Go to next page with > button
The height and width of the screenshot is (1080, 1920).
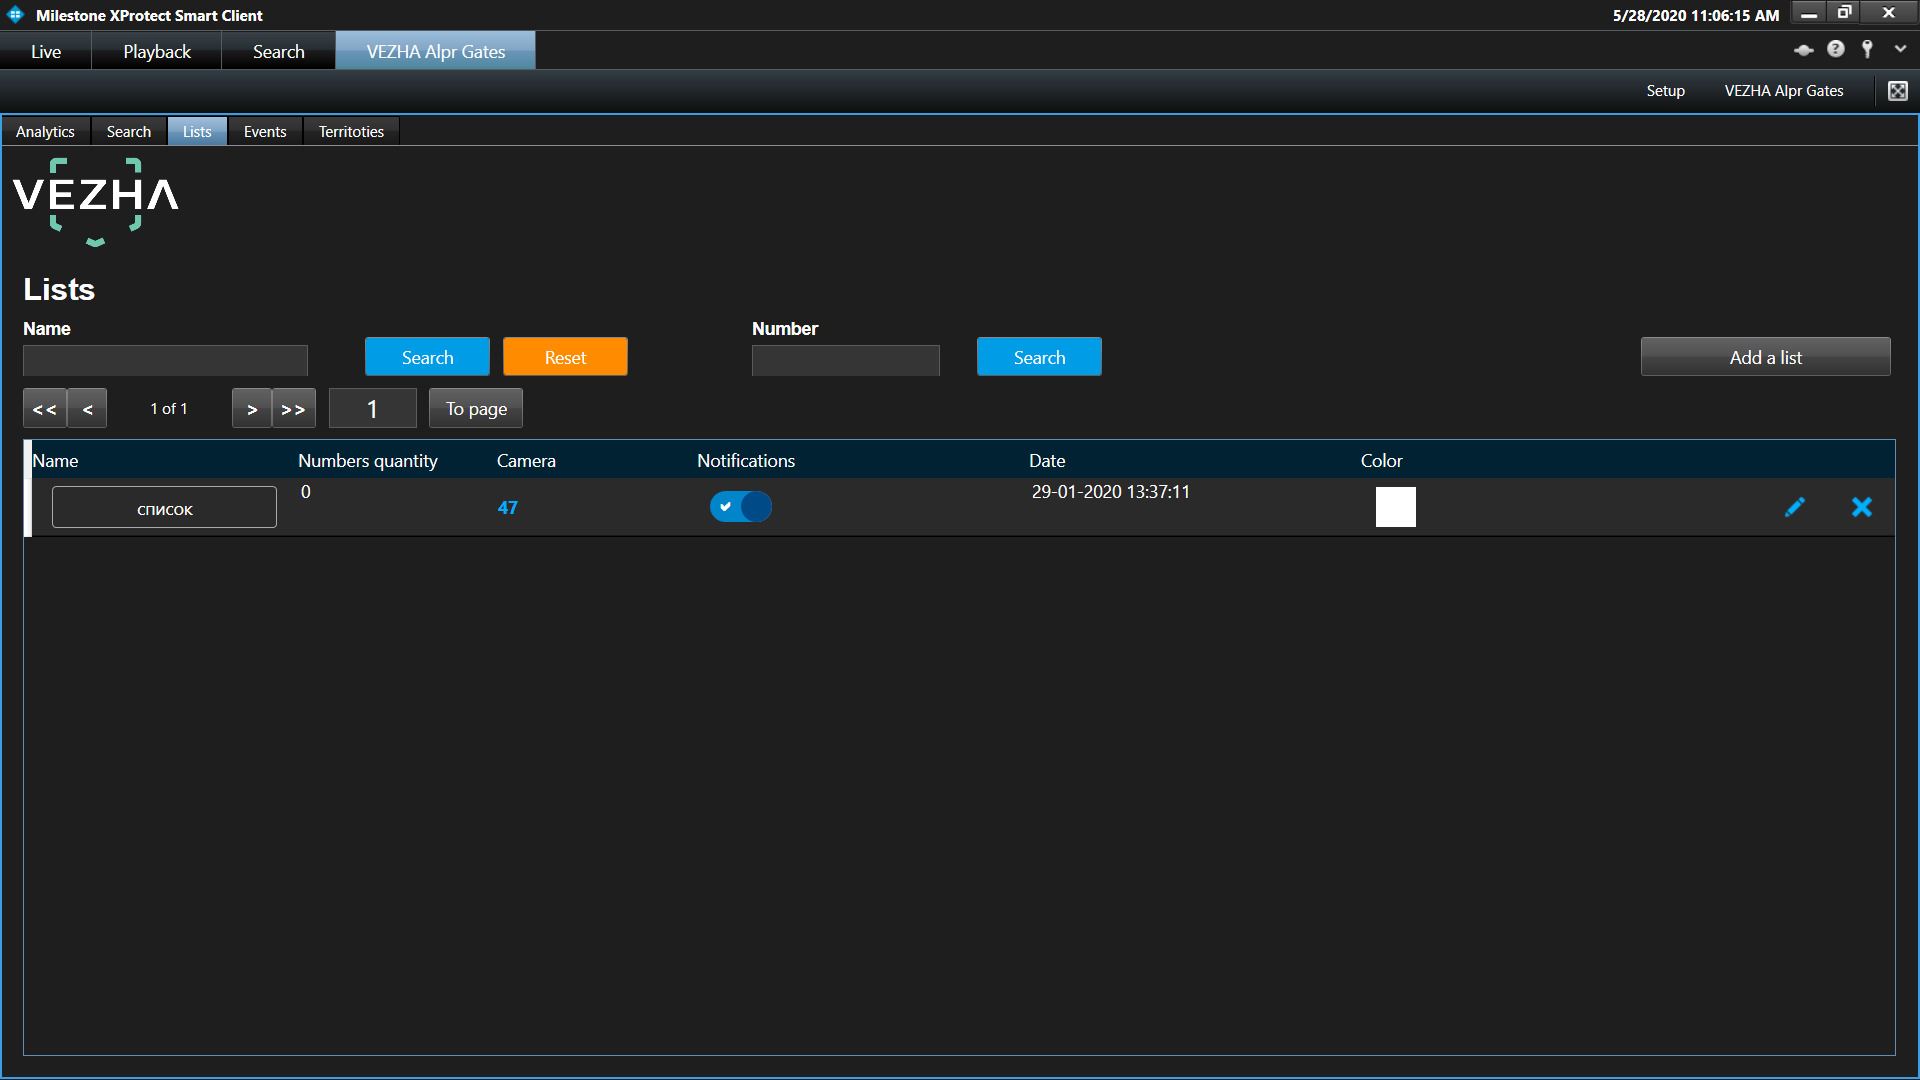pyautogui.click(x=252, y=408)
